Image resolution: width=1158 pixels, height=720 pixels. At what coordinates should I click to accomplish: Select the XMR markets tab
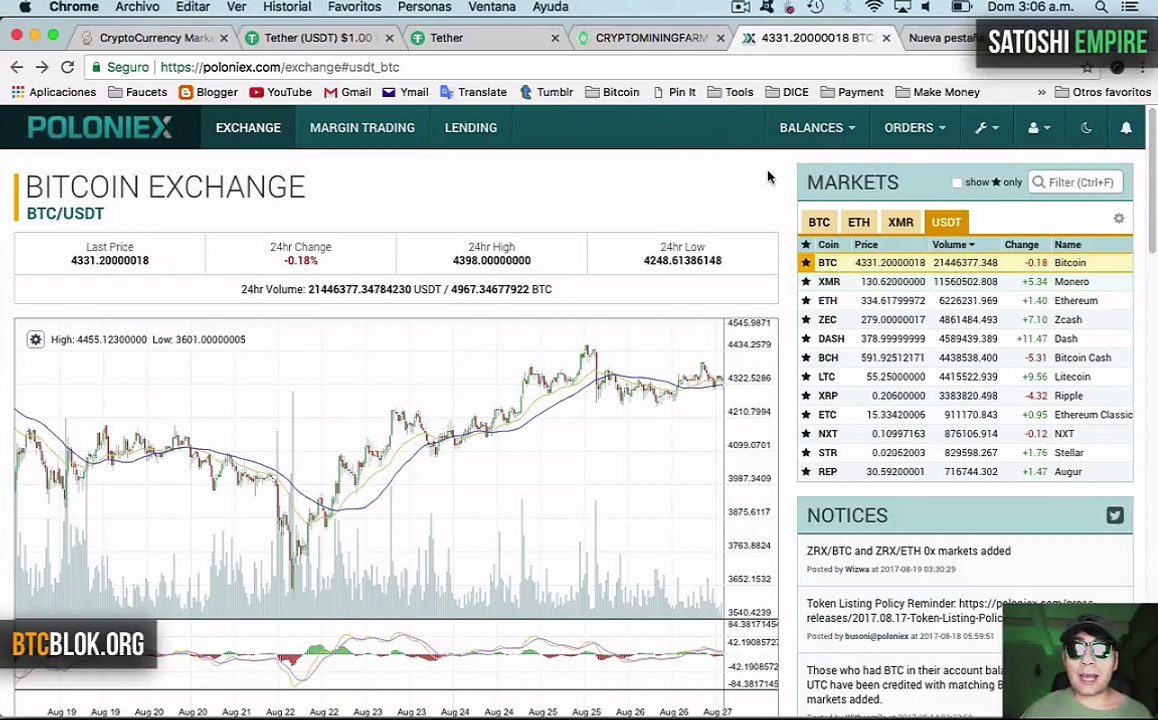pos(900,222)
